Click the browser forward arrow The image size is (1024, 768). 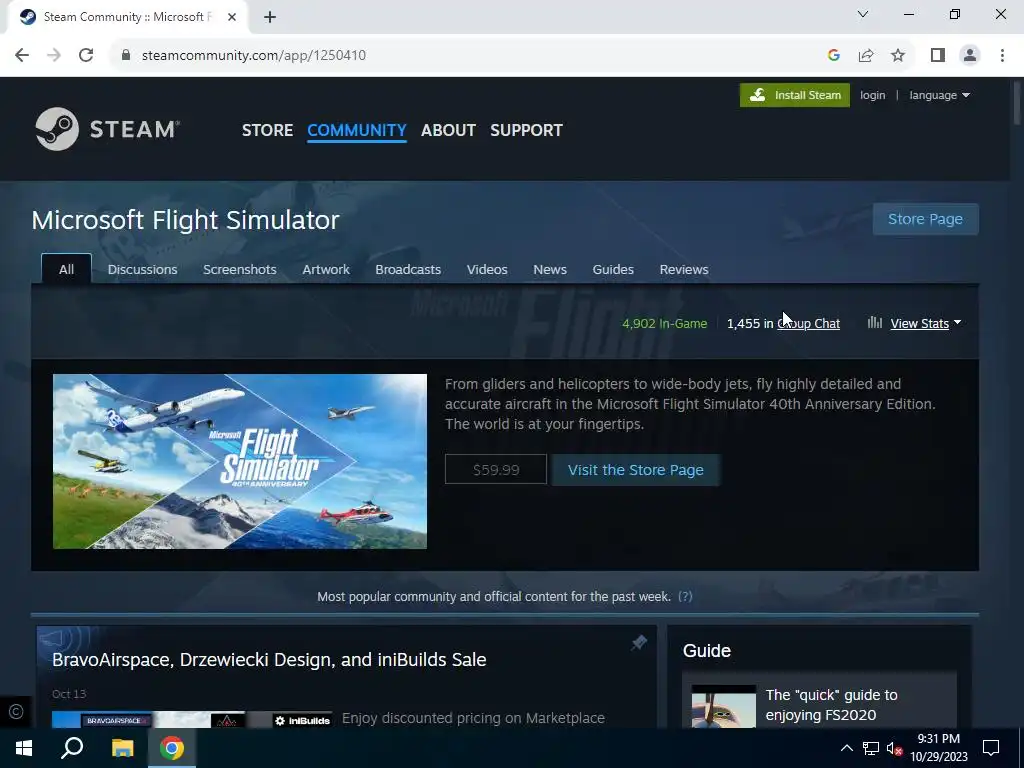coord(54,55)
